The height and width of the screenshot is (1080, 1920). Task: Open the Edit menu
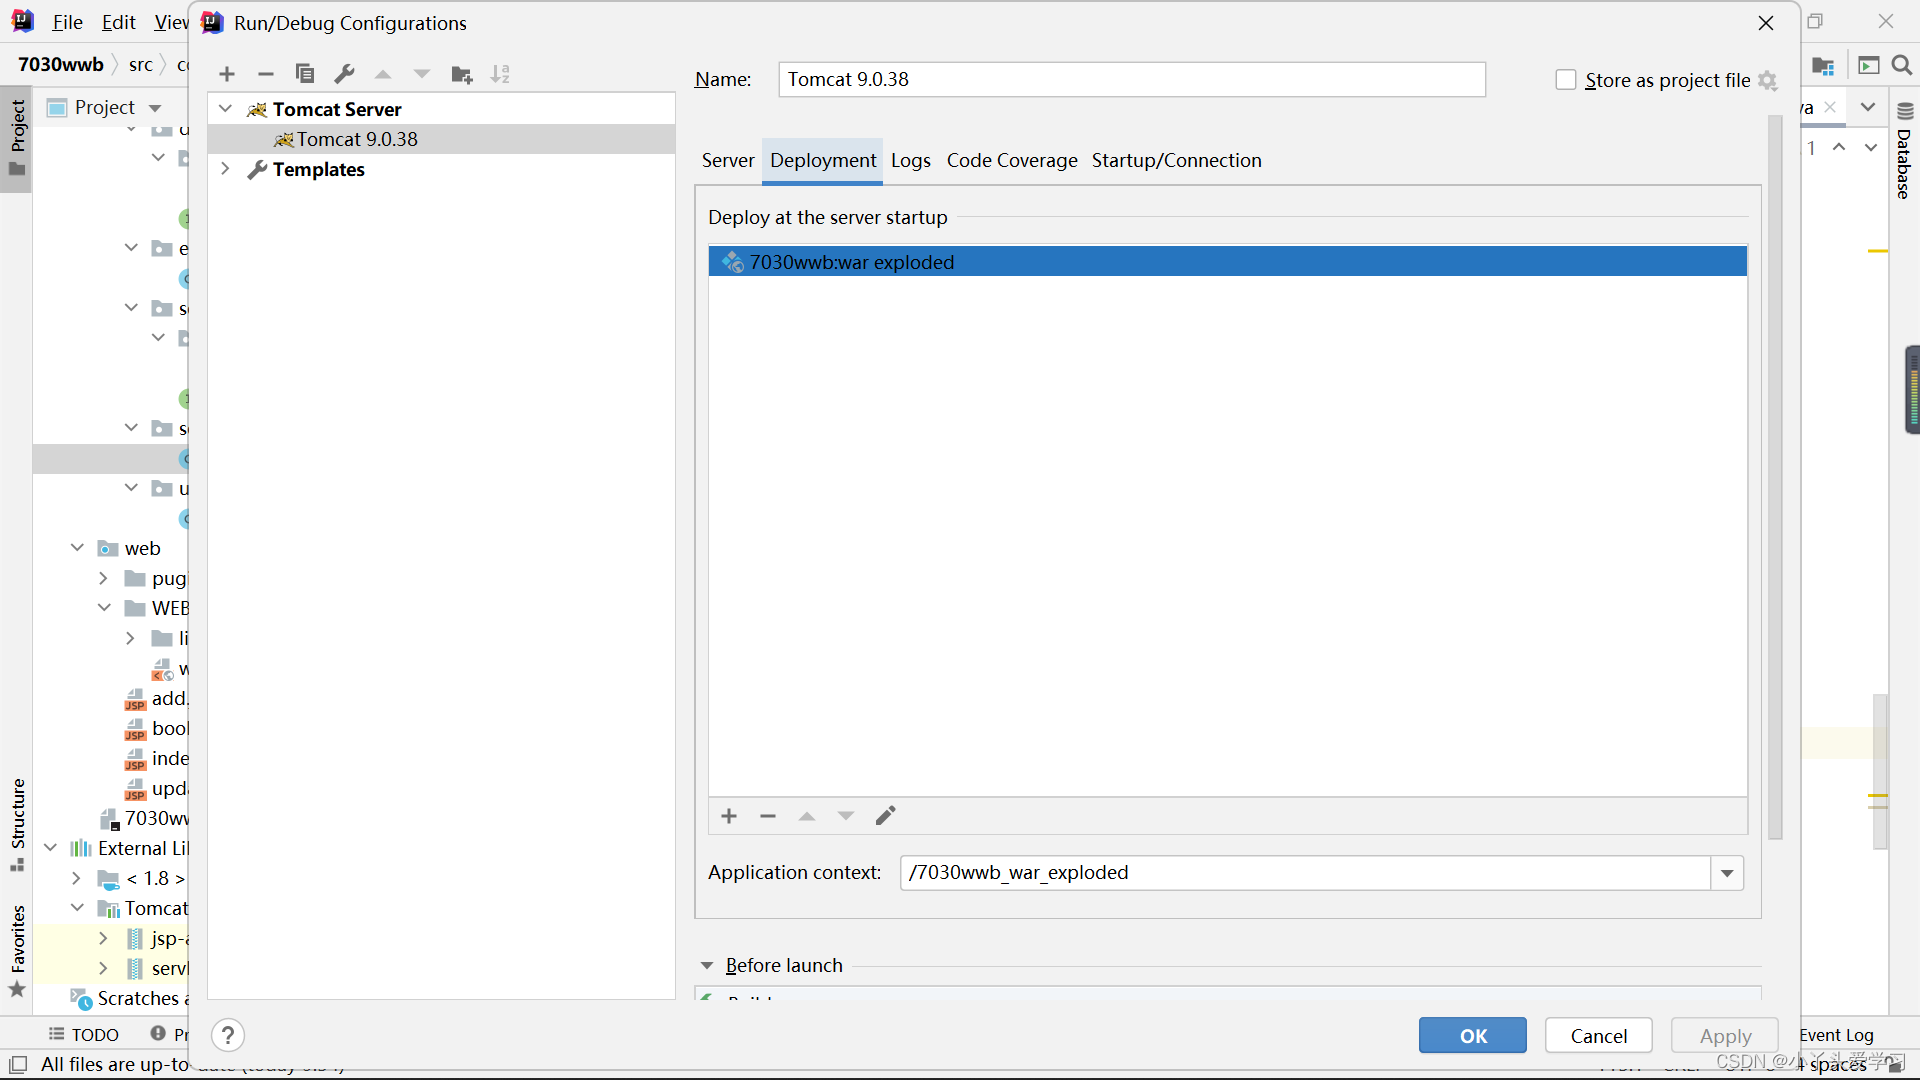pos(119,22)
